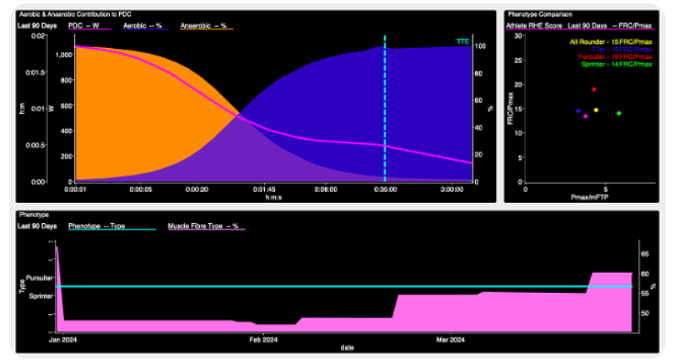Click the 'Sprinter' label on the Type axis
Viewport: 675px width, 362px height.
click(x=41, y=296)
